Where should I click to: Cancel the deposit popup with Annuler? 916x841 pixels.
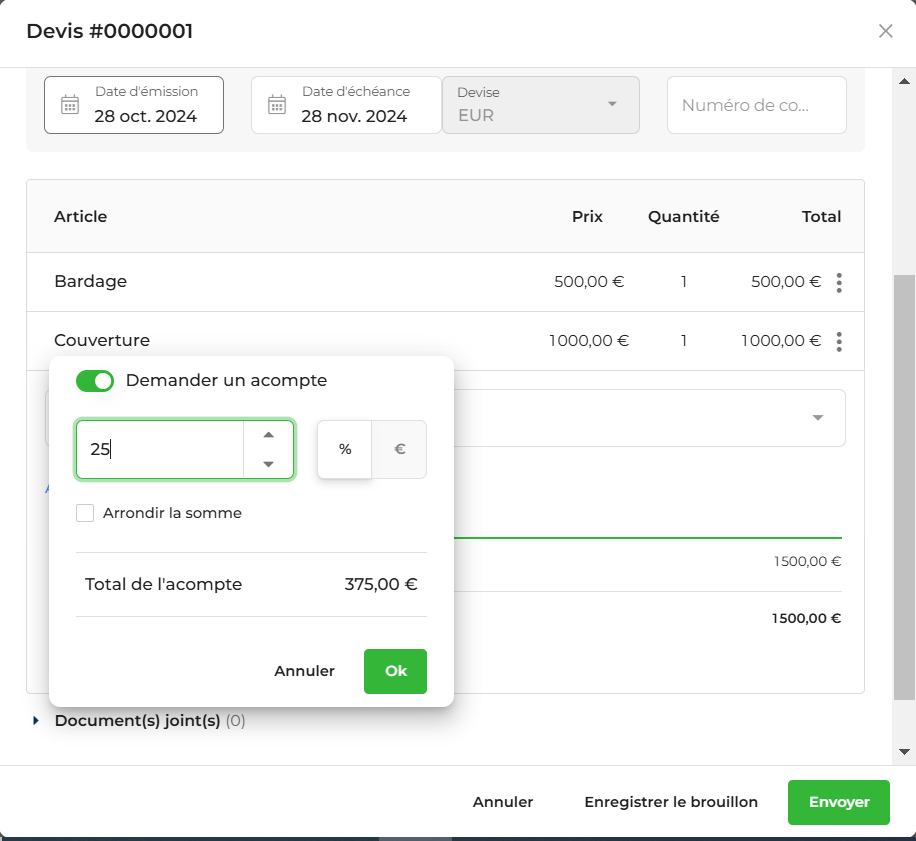[304, 671]
